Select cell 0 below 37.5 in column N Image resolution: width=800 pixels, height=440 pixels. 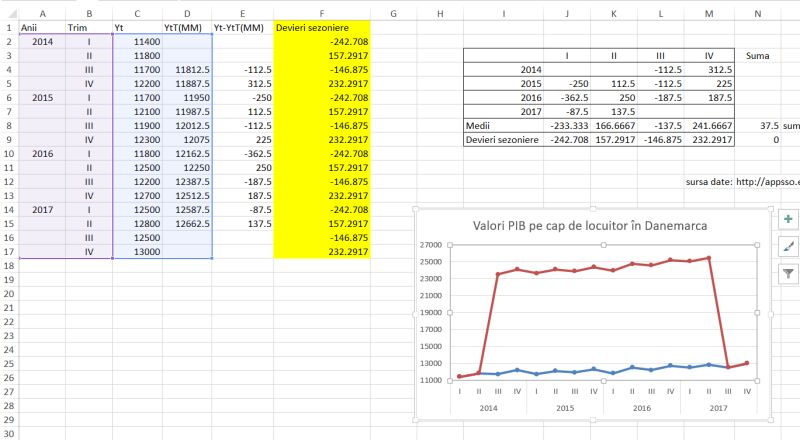pos(758,140)
